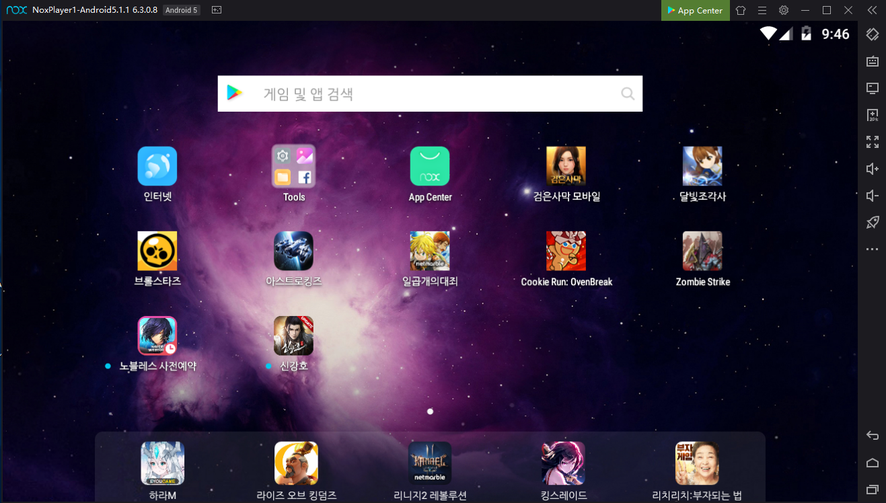
Task: Click the Android back button in sidebar
Action: click(x=872, y=435)
